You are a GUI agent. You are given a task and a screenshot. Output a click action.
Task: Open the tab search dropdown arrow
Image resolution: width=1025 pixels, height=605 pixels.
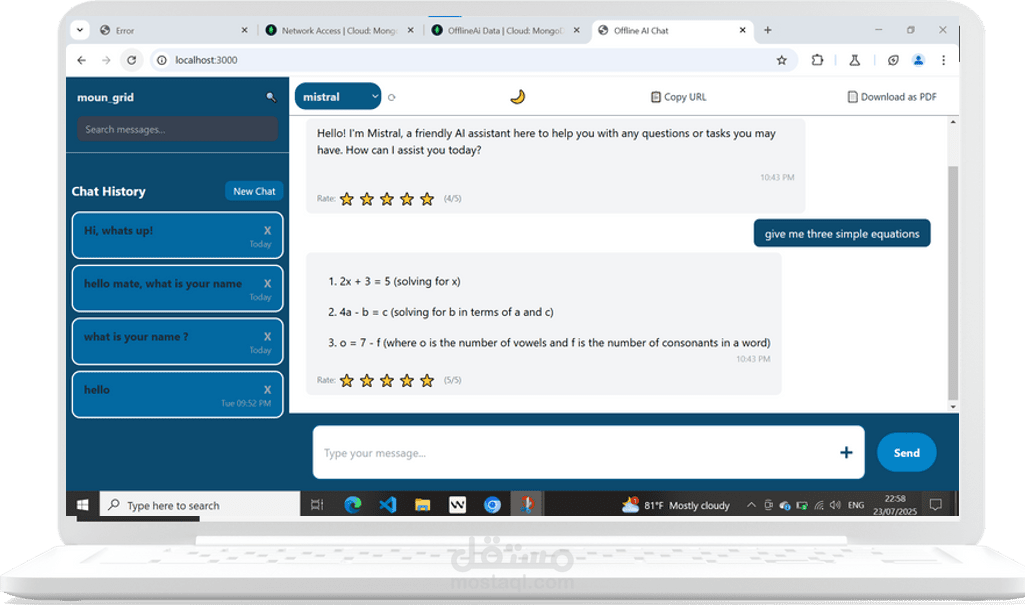tap(80, 30)
